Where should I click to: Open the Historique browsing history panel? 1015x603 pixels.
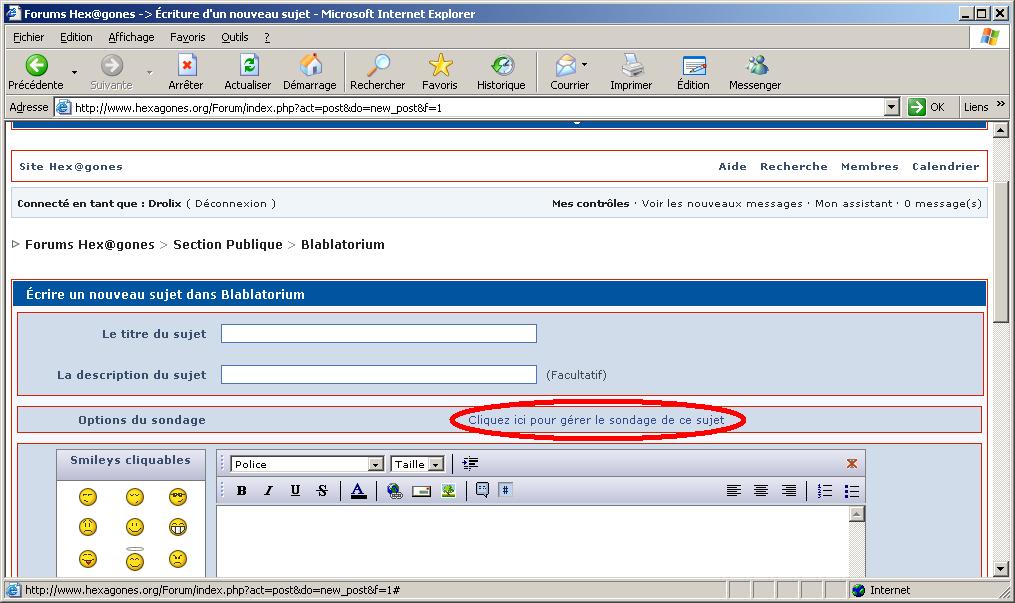(x=501, y=72)
